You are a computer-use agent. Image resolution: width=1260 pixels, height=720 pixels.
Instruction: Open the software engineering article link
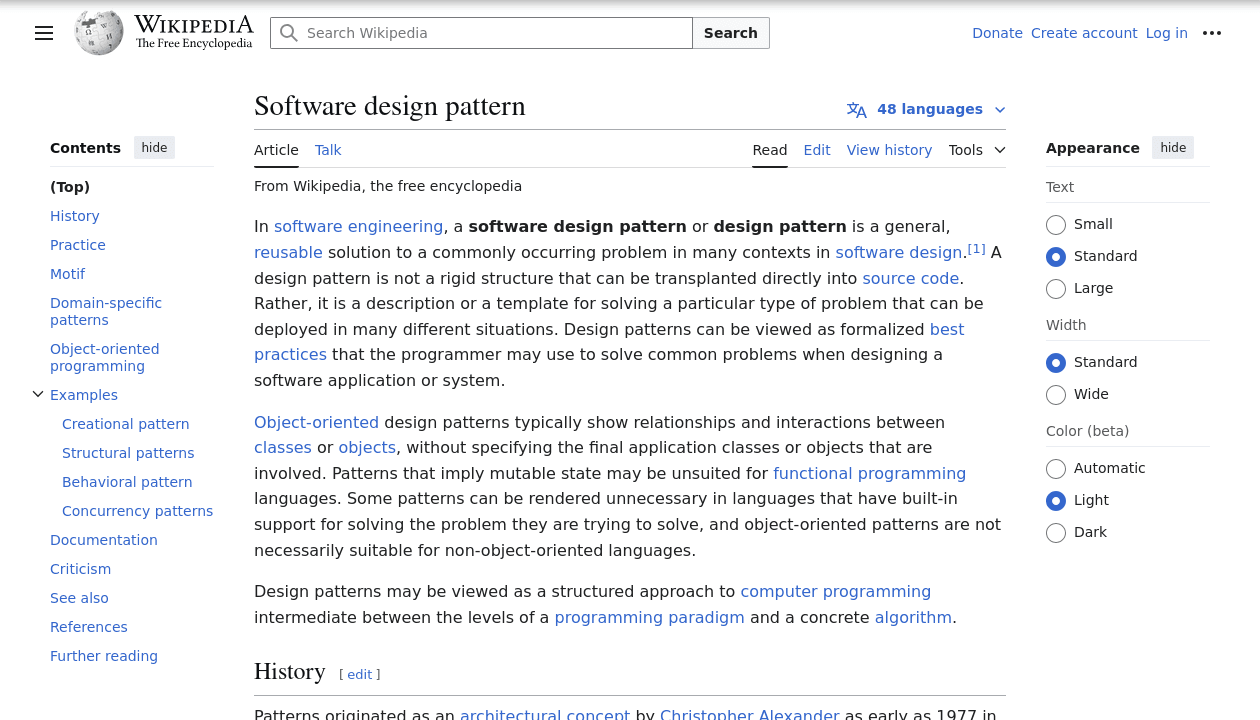click(x=358, y=226)
